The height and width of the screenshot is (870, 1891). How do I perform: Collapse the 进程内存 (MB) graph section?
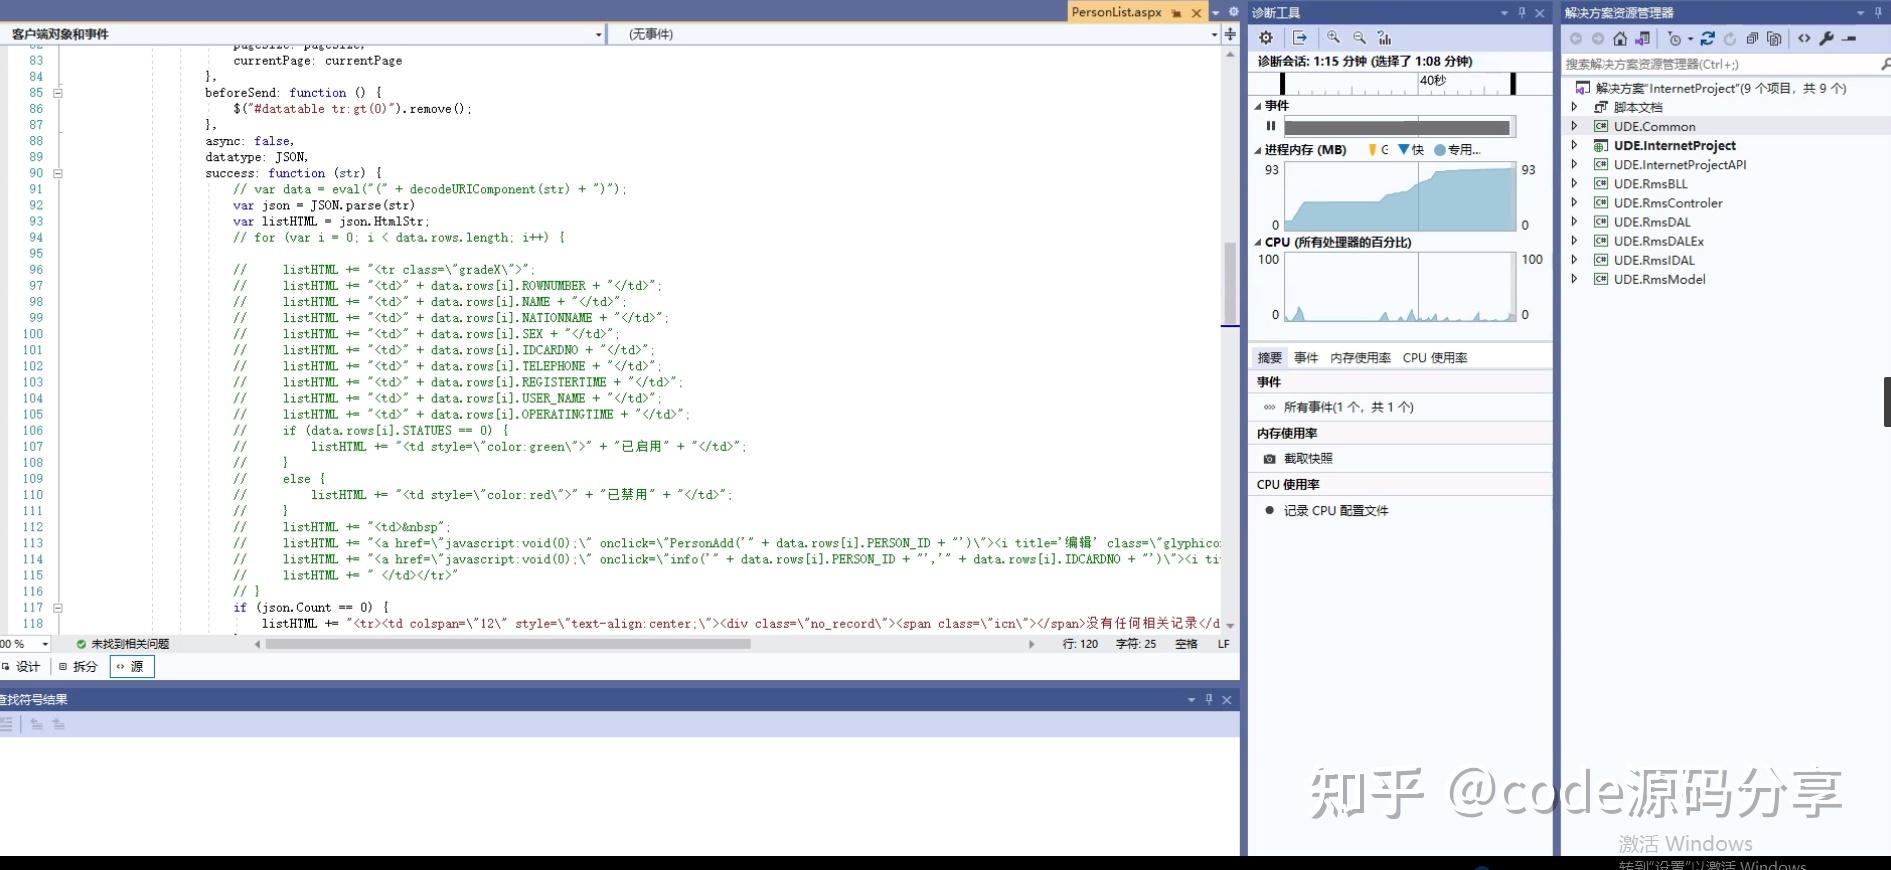[1258, 150]
